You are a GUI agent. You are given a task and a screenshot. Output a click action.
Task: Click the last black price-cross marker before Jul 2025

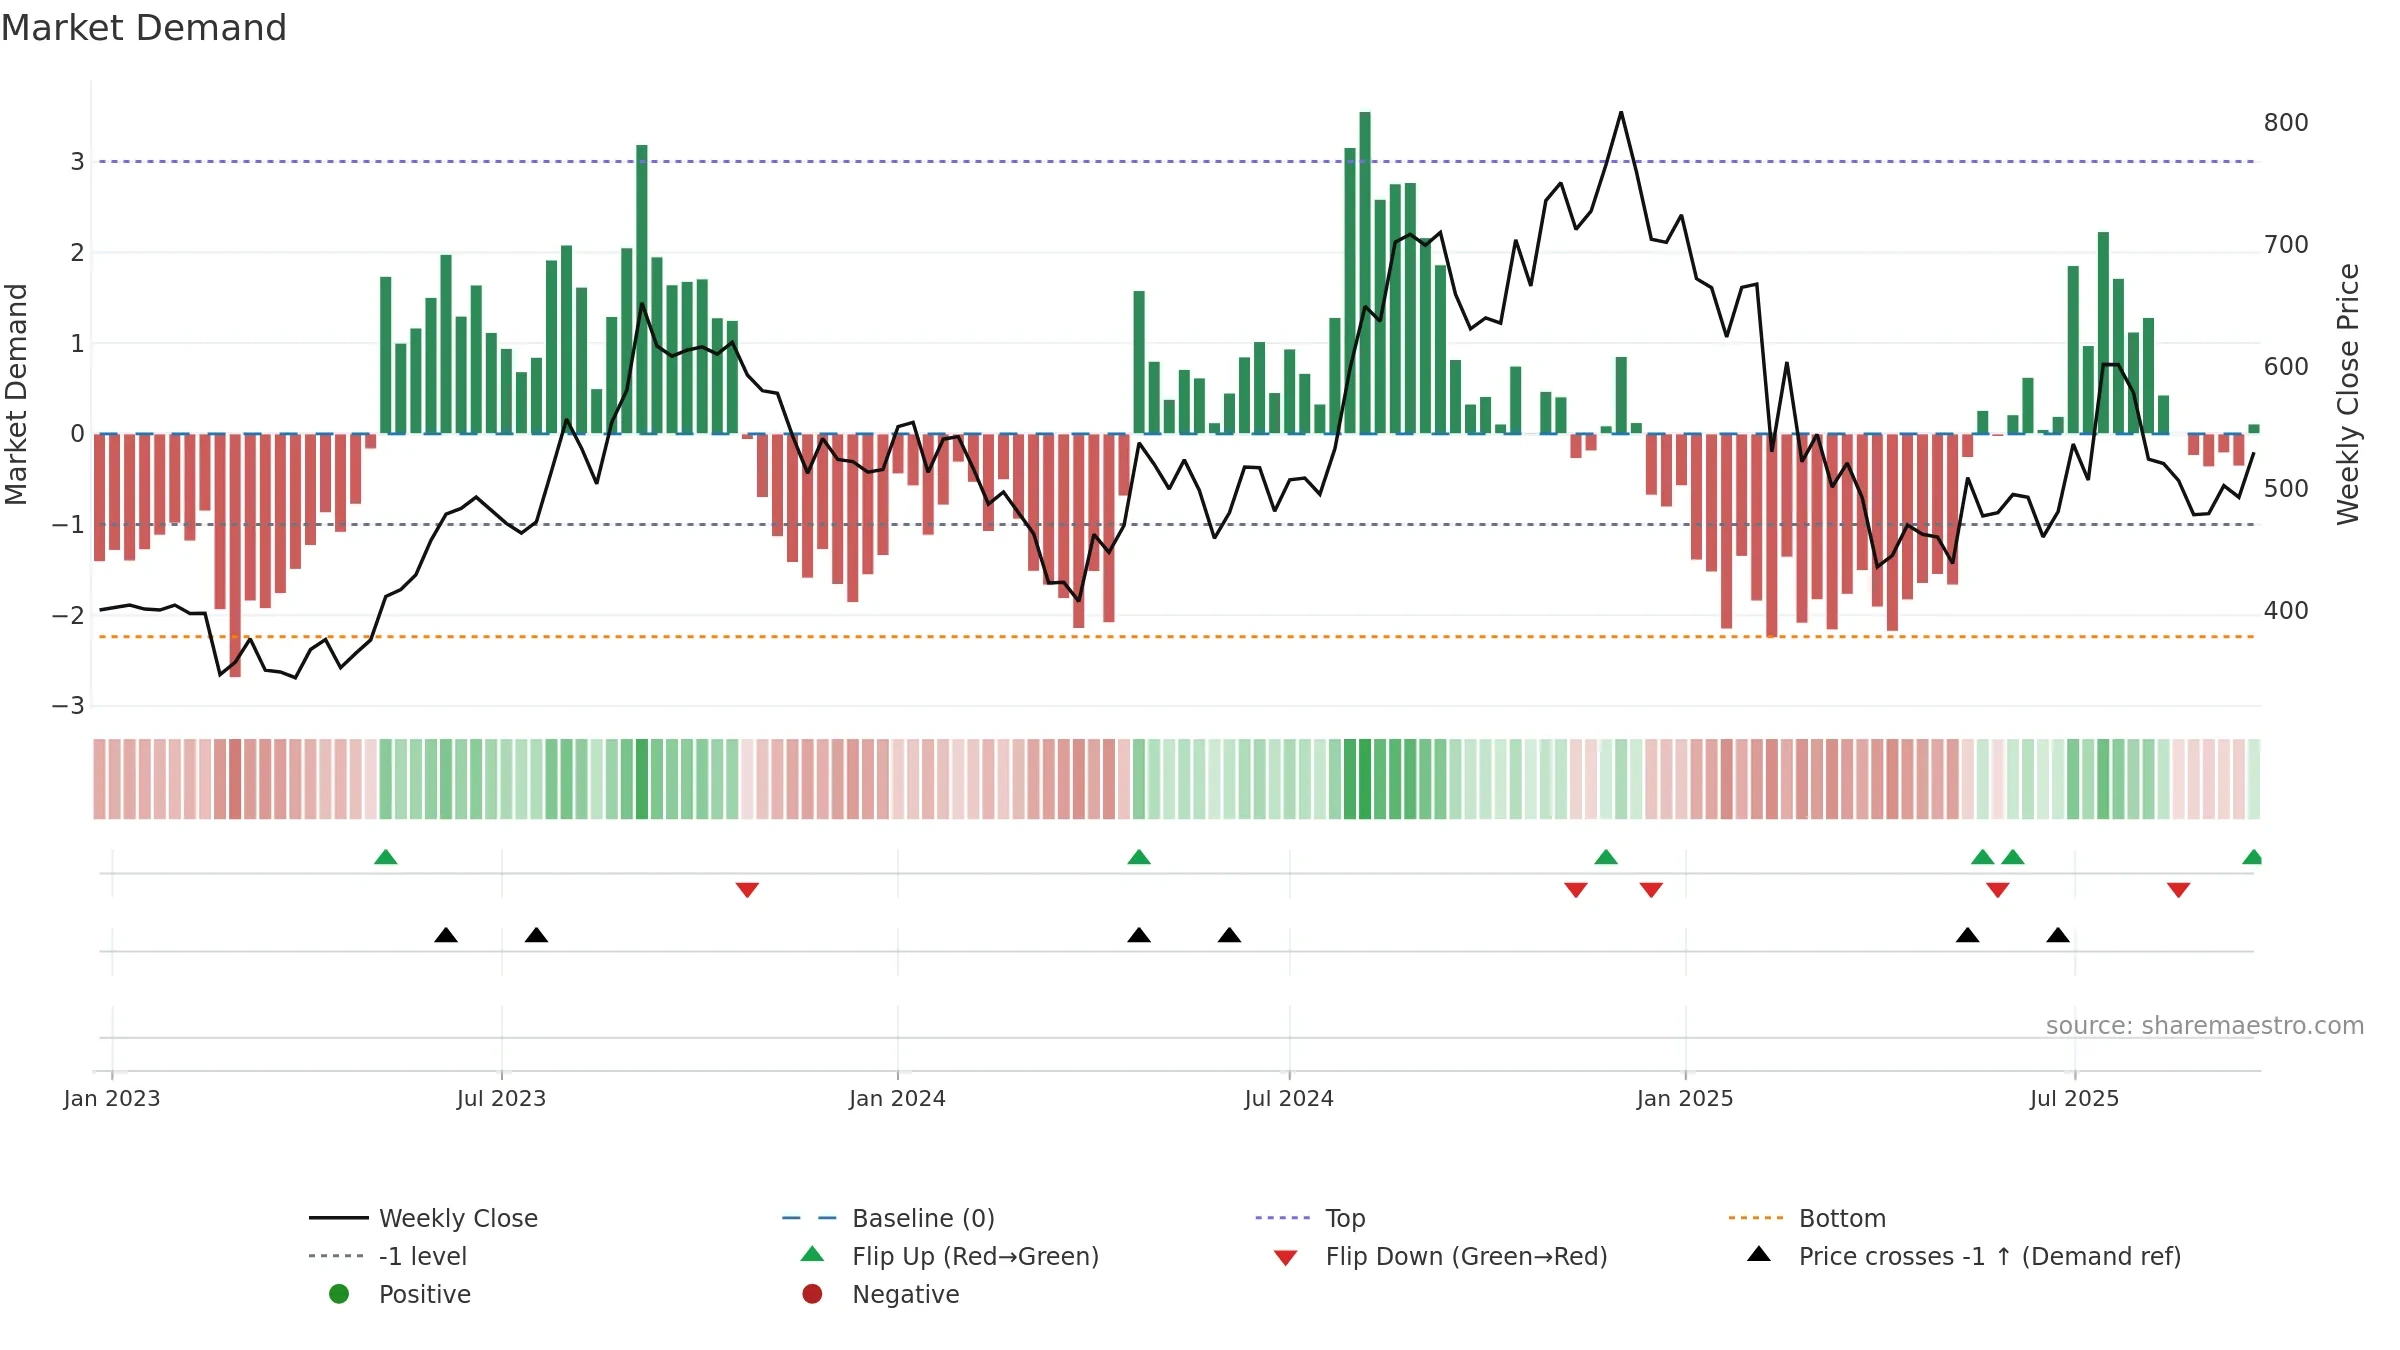pyautogui.click(x=2058, y=935)
